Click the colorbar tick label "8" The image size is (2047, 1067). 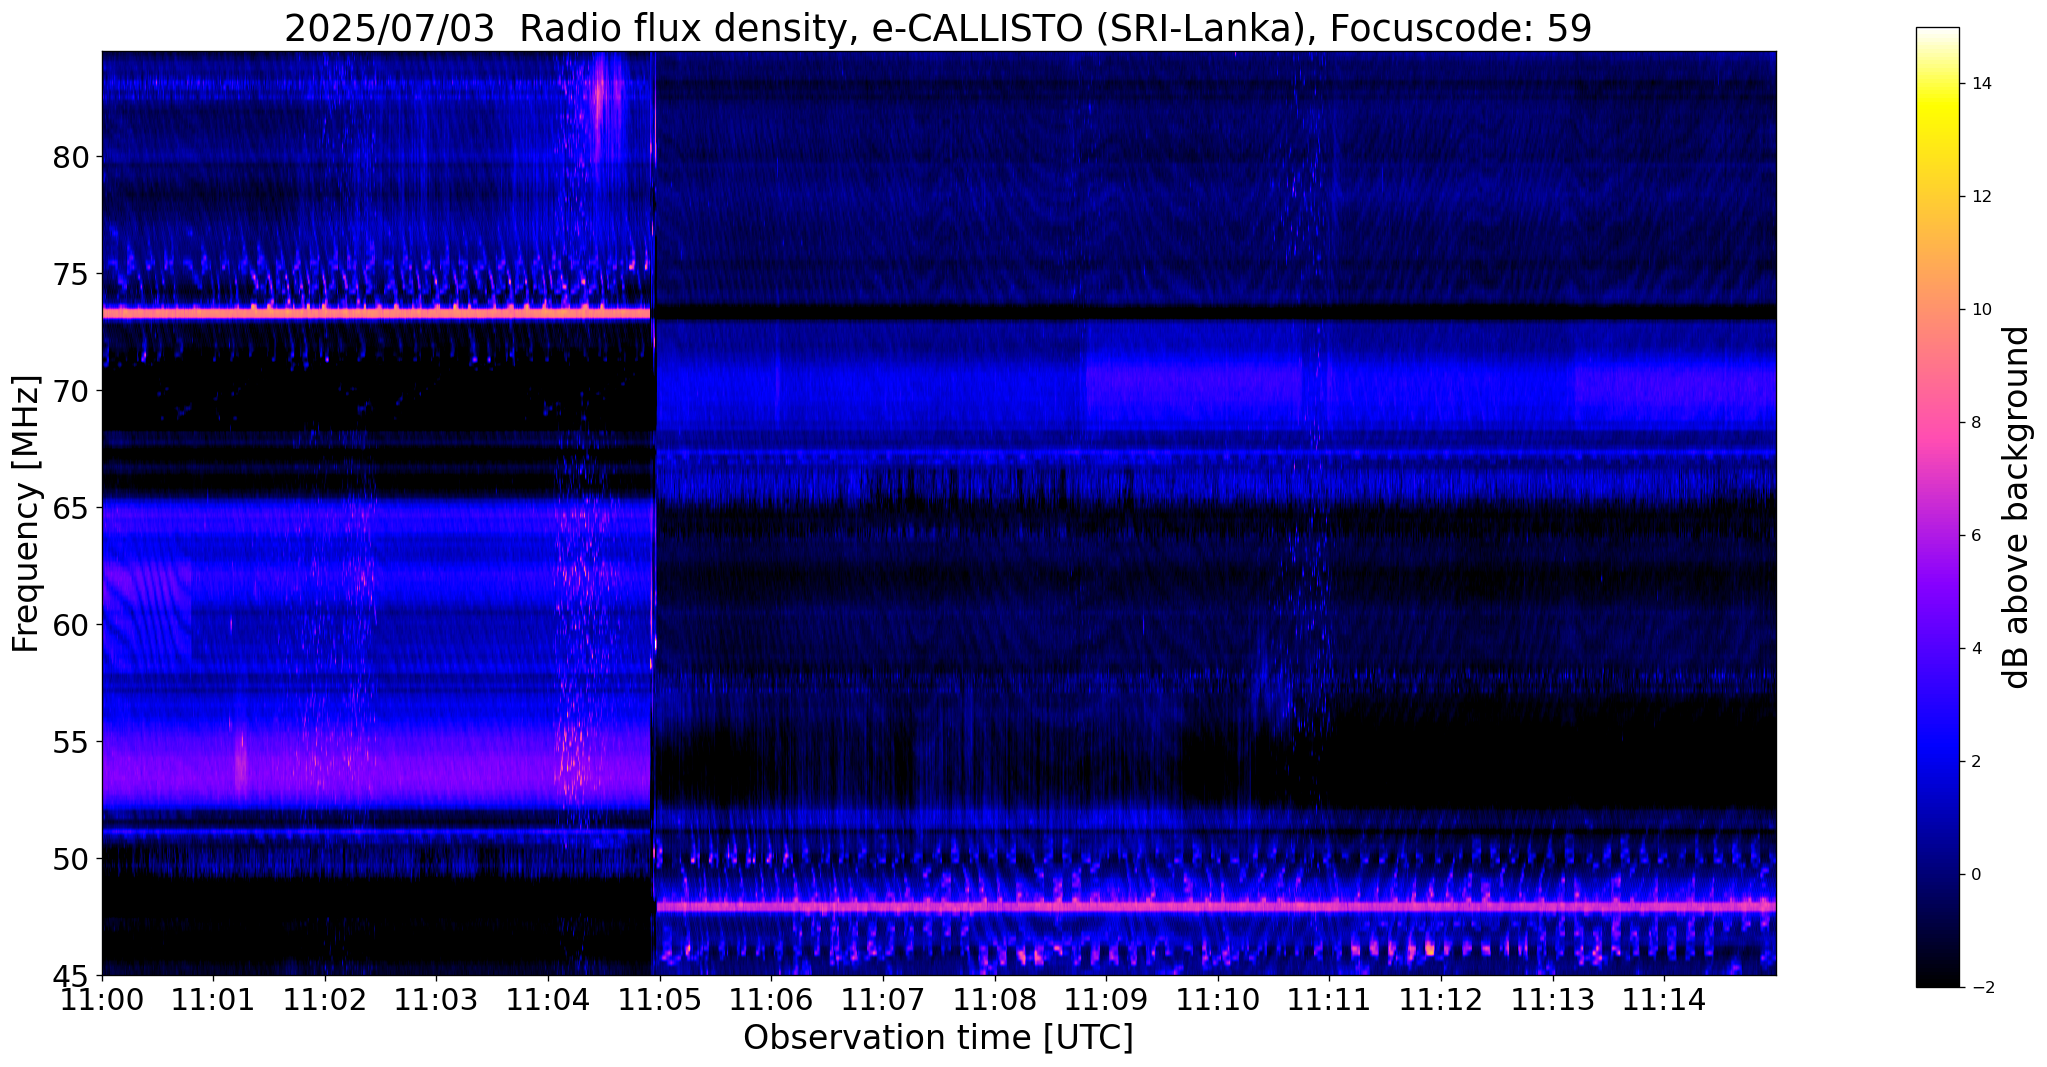click(1975, 423)
